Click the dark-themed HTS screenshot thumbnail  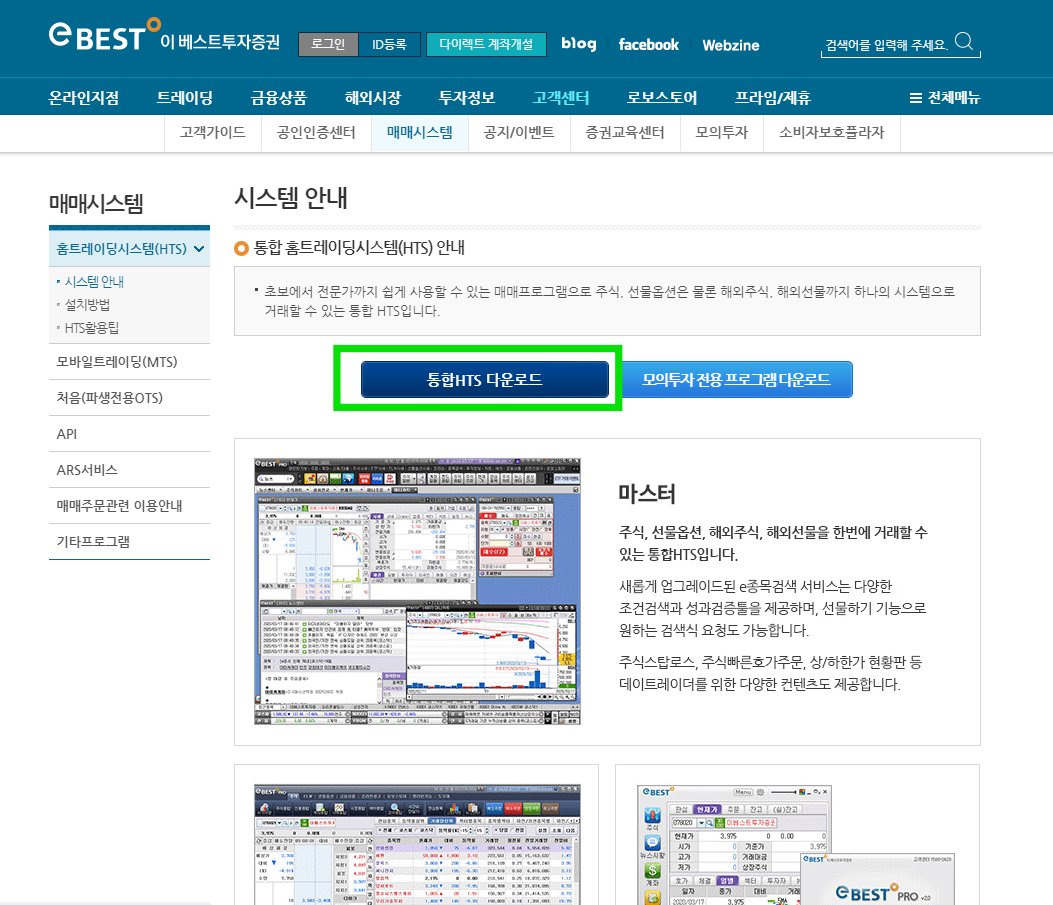click(x=417, y=844)
